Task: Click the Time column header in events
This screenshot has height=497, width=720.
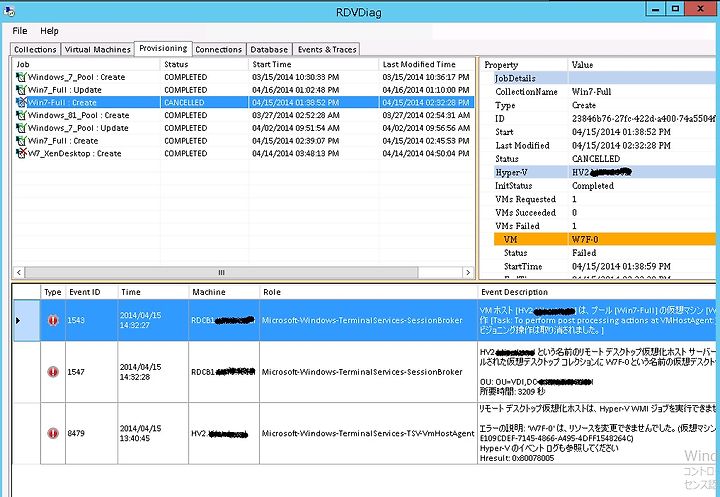Action: [x=153, y=292]
